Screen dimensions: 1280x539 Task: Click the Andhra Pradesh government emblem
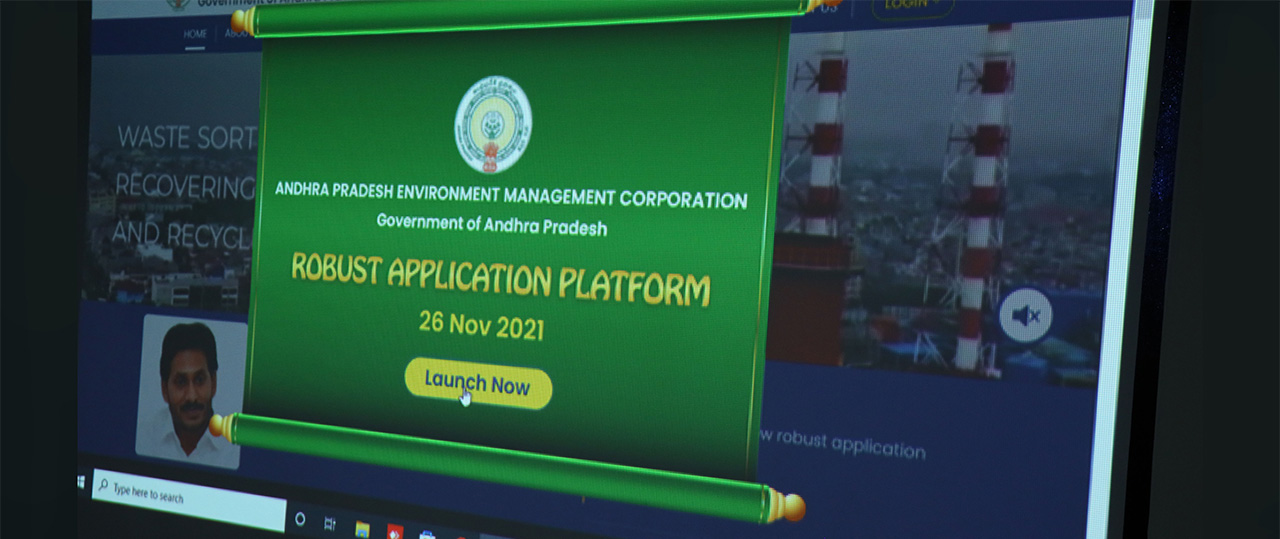[x=492, y=125]
